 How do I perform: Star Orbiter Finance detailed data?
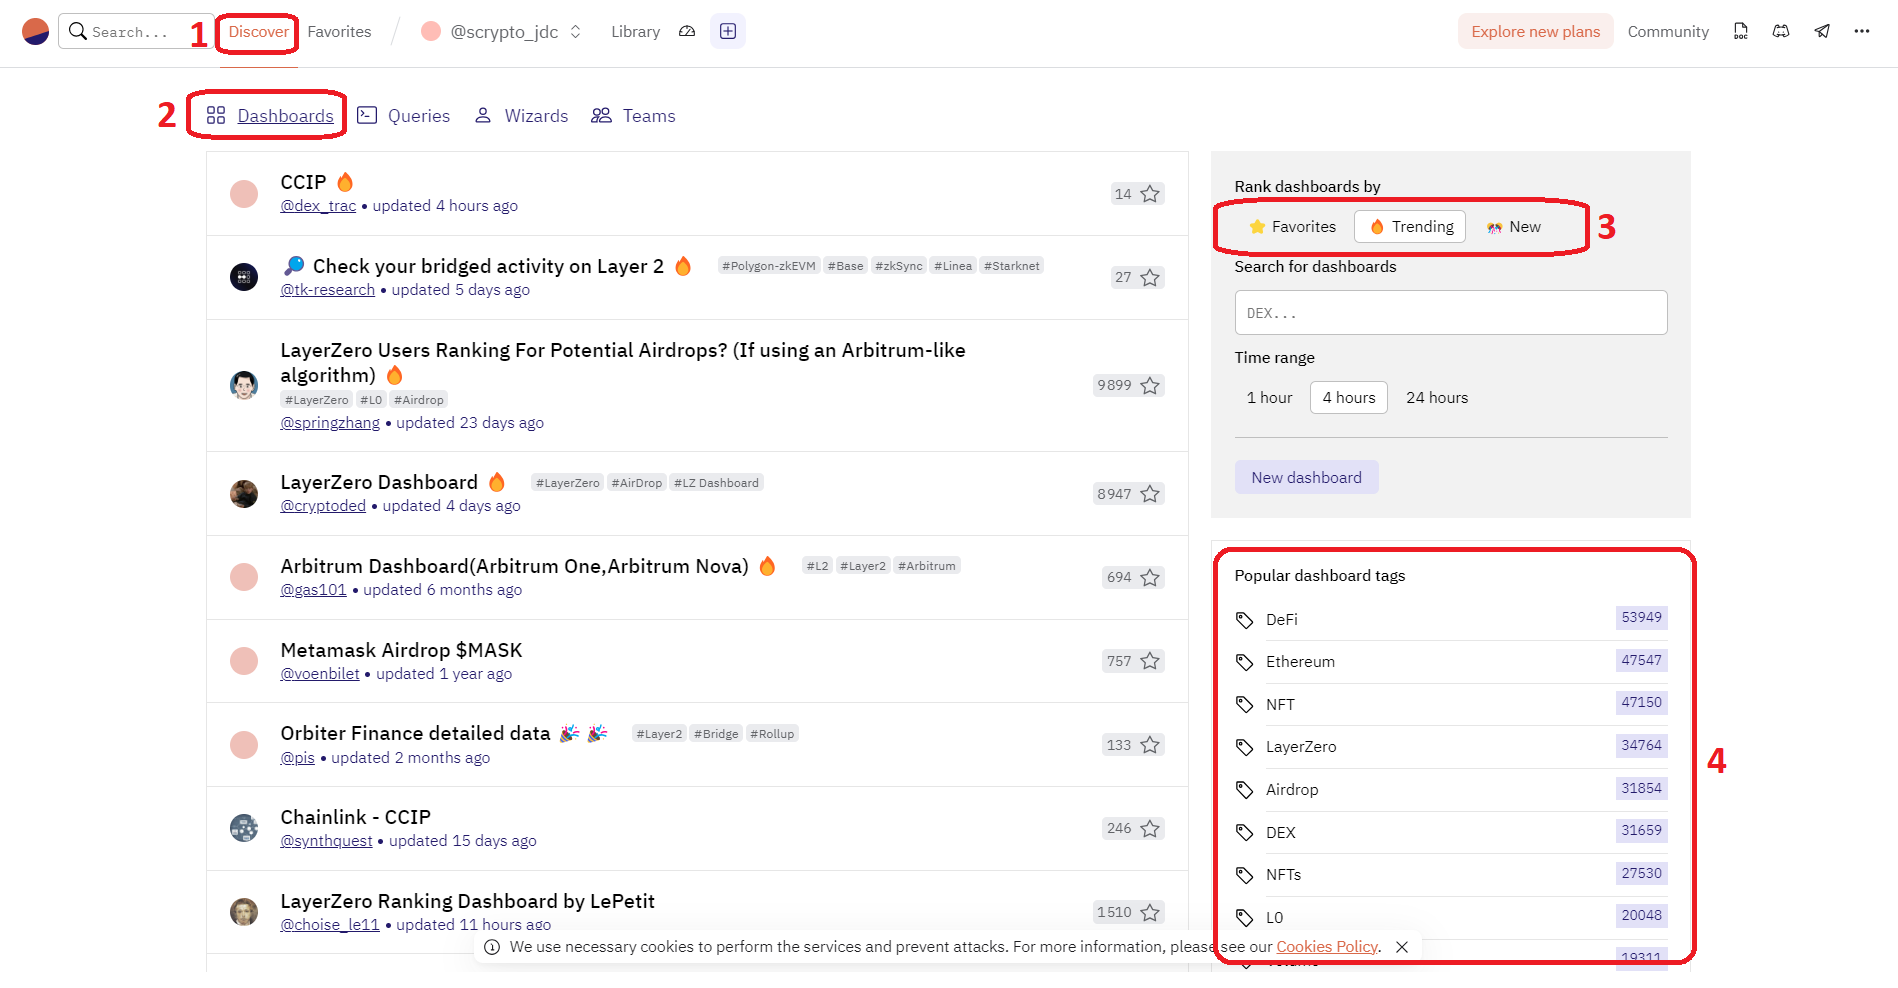point(1150,745)
